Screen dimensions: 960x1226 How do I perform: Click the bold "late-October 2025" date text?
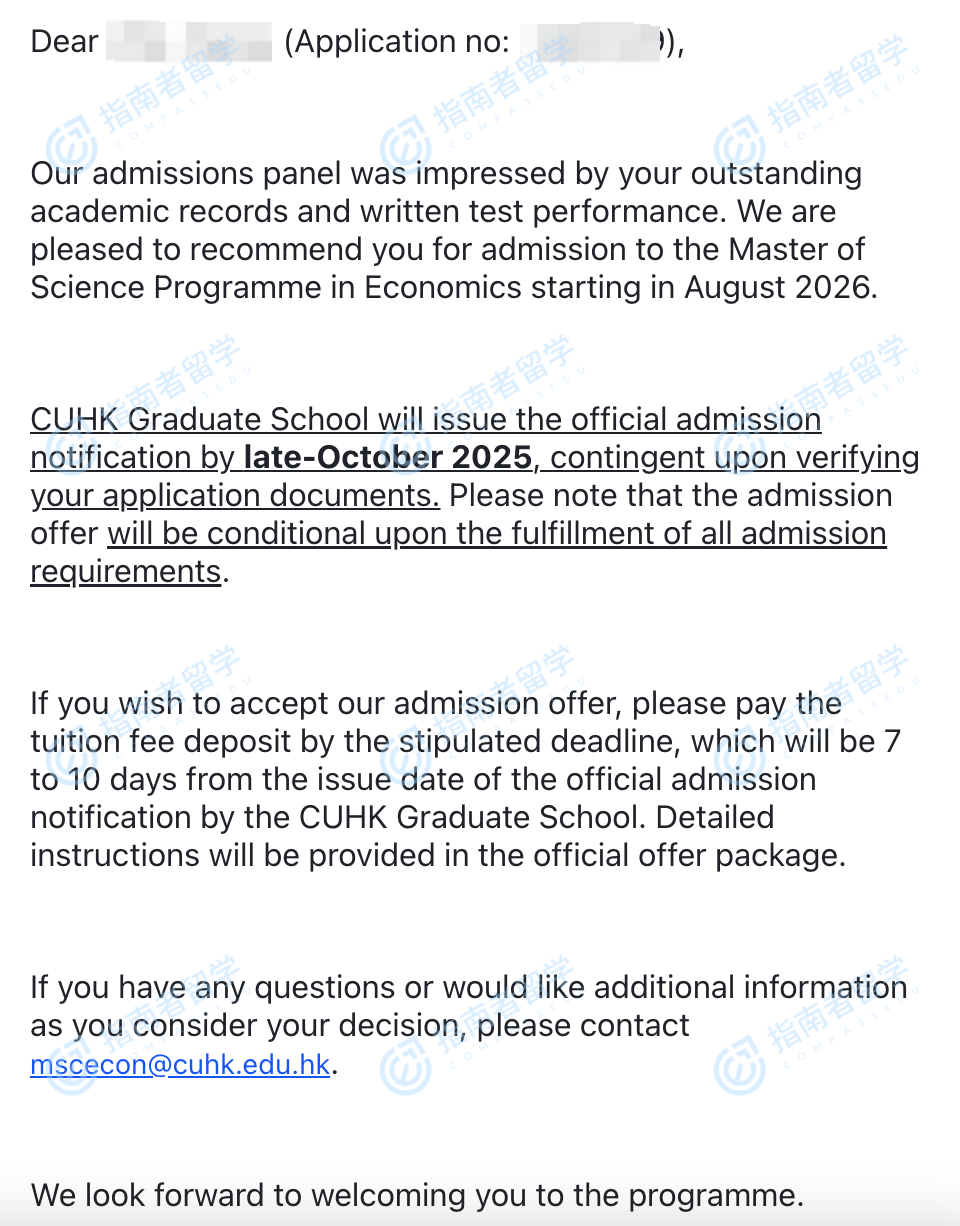click(388, 458)
